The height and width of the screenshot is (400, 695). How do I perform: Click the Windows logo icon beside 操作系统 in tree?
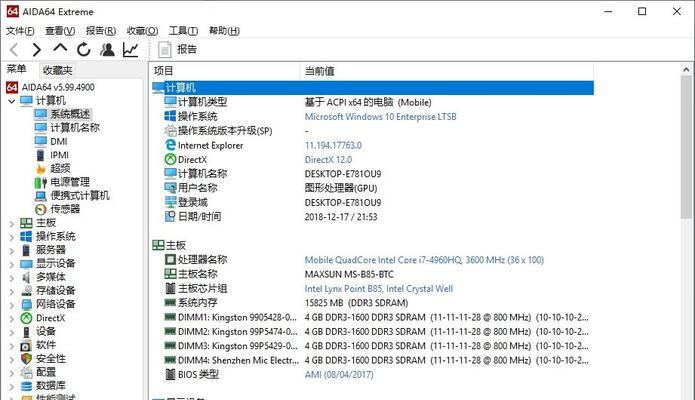[26, 236]
